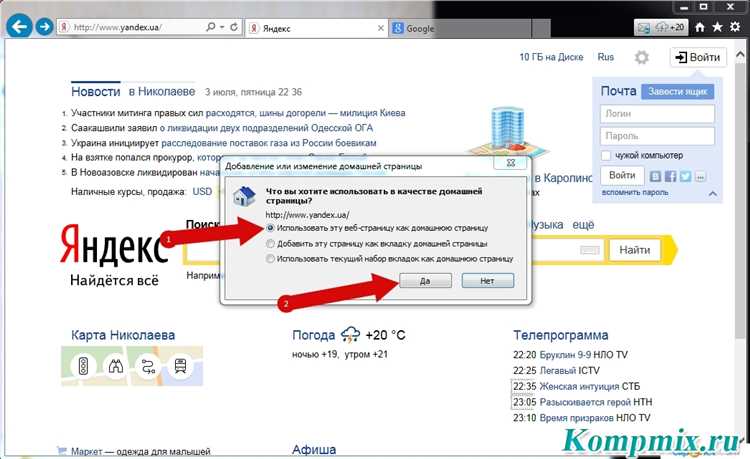
Task: Open Favorites with the star icon
Action: pos(717,27)
